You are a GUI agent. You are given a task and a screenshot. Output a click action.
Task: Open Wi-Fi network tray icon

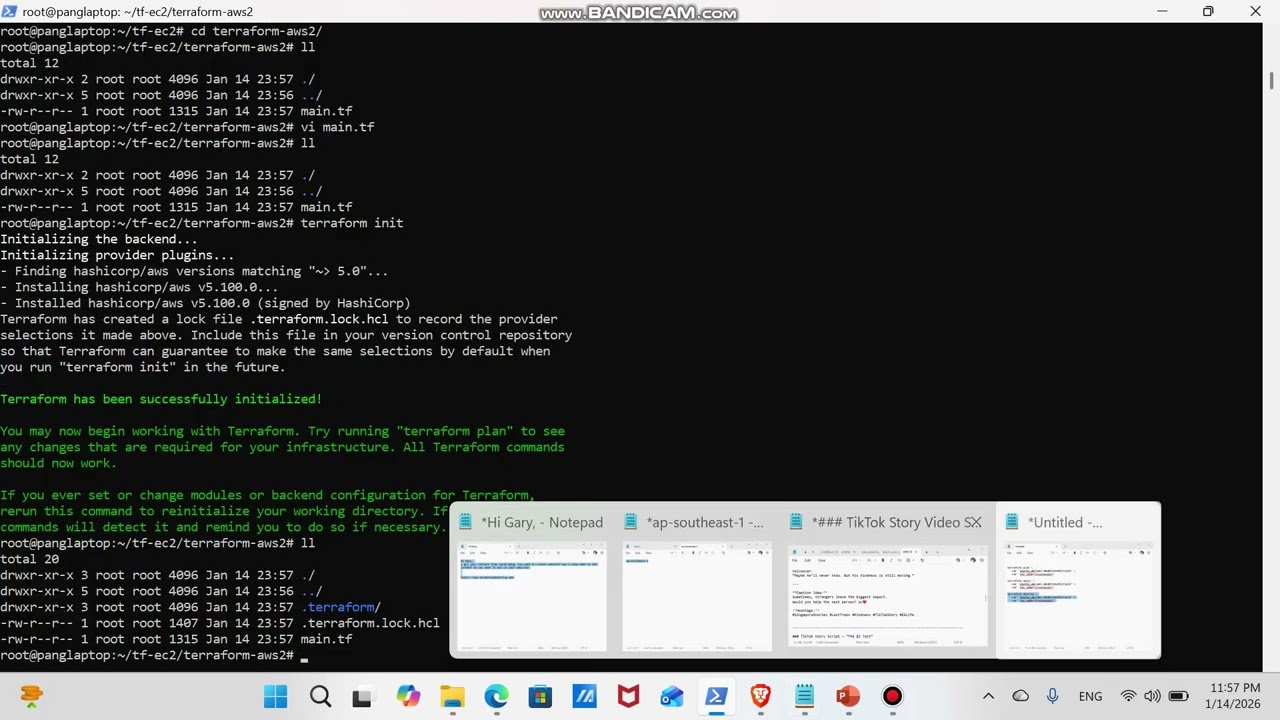tap(1128, 696)
